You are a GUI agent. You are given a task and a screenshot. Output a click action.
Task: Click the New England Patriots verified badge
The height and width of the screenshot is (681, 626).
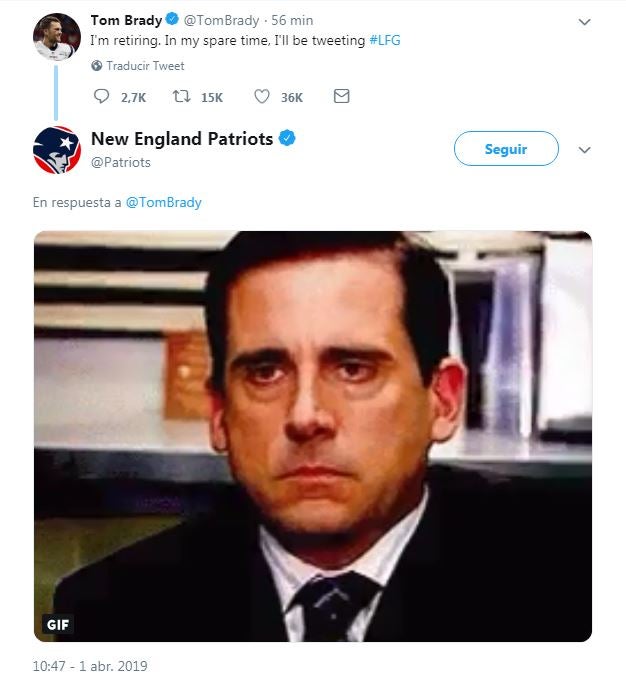pos(287,139)
